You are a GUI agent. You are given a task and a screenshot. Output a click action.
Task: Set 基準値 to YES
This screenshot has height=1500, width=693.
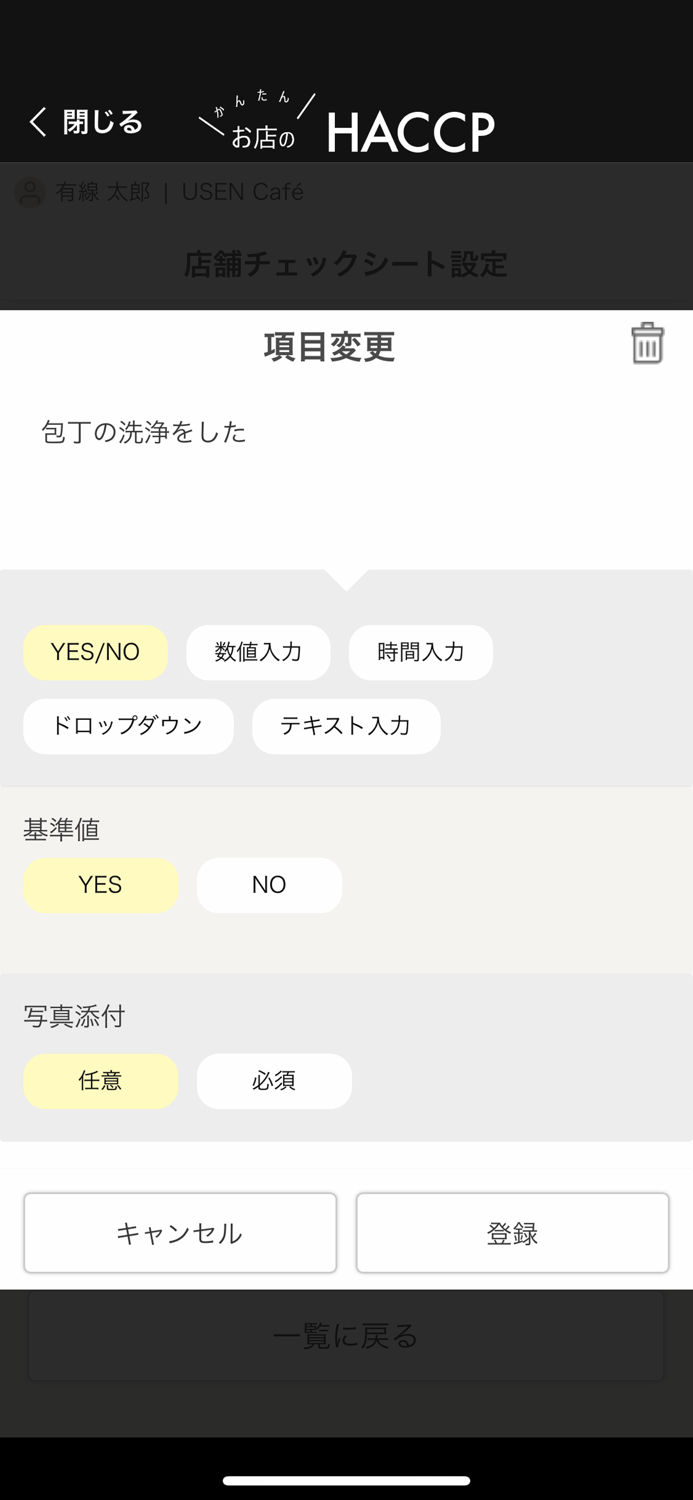coord(100,885)
